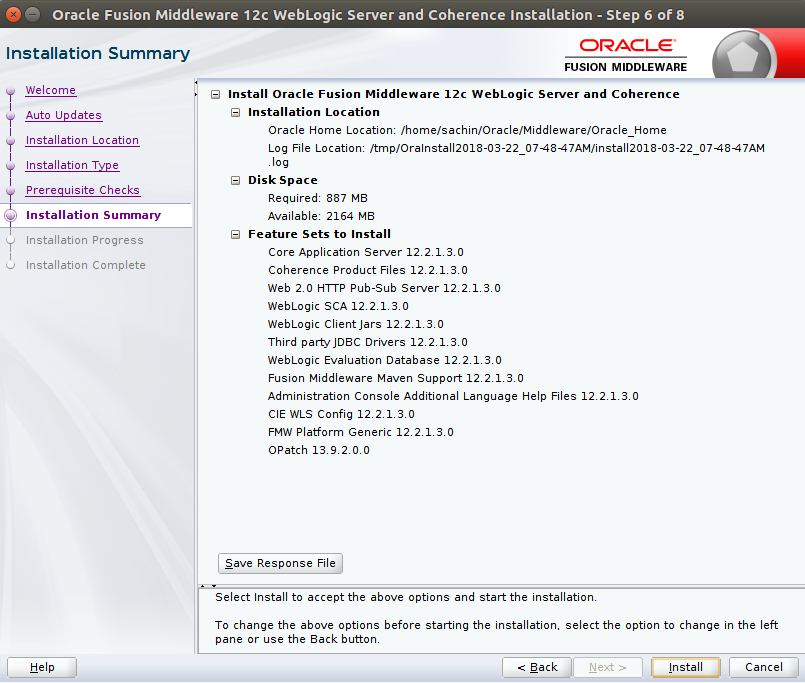Close the installer window with the red button
The height and width of the screenshot is (683, 805).
pos(13,14)
